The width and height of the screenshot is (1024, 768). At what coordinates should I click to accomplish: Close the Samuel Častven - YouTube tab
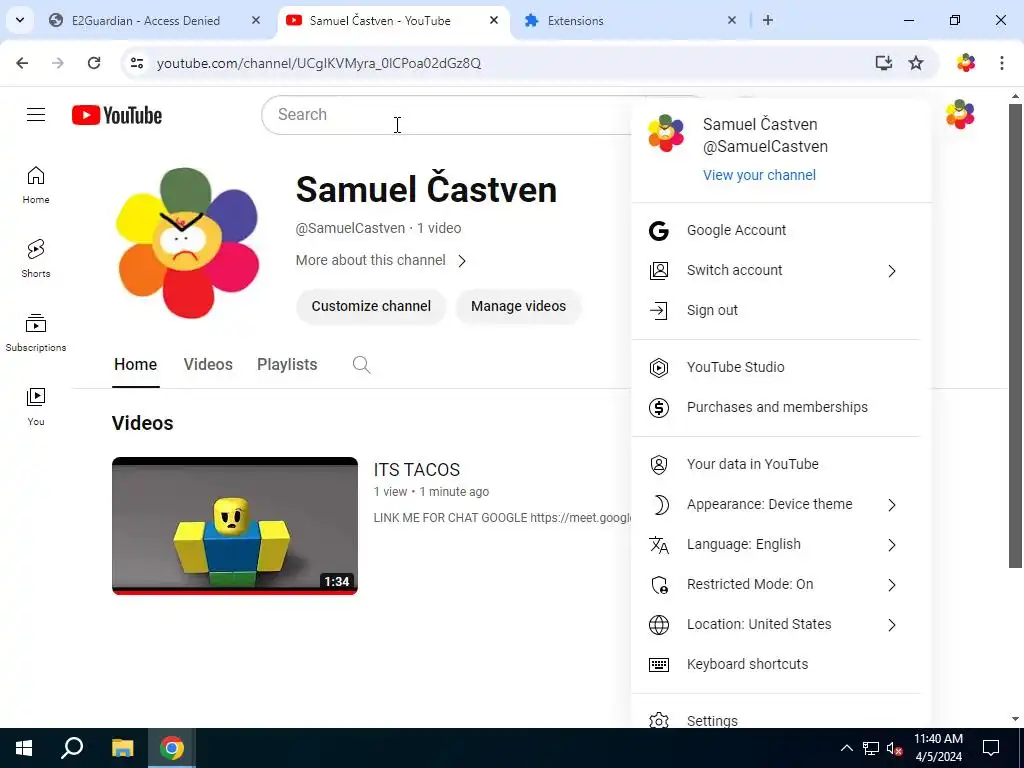[x=494, y=20]
